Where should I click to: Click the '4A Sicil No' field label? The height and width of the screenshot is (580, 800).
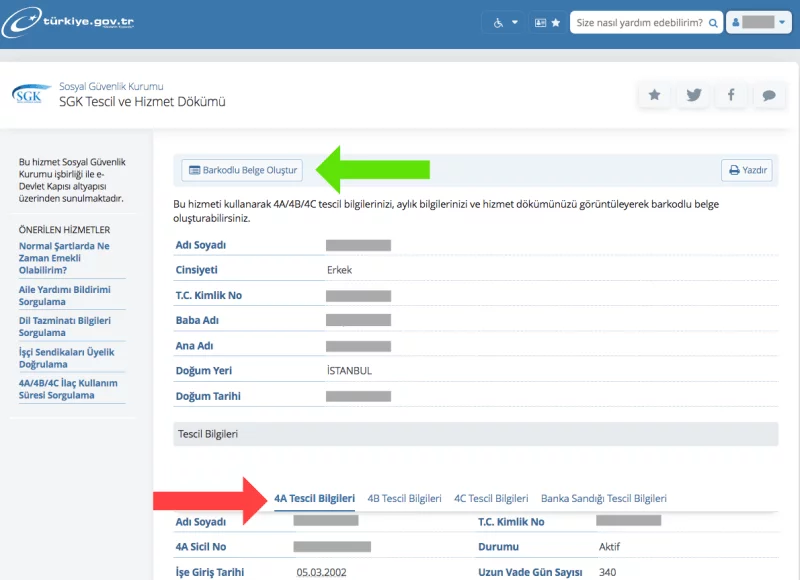point(201,547)
